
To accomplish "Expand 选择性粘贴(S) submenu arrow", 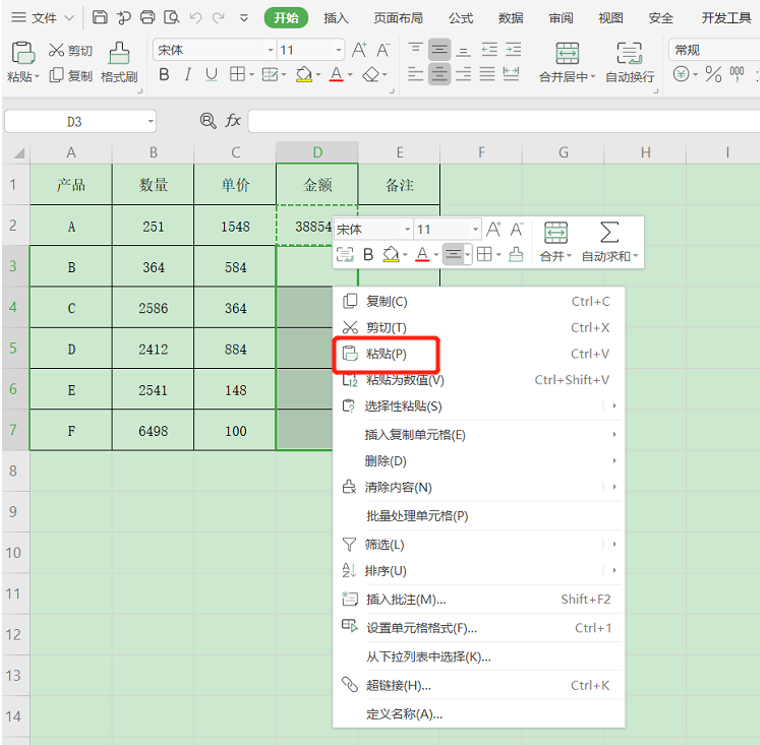I will pos(614,406).
